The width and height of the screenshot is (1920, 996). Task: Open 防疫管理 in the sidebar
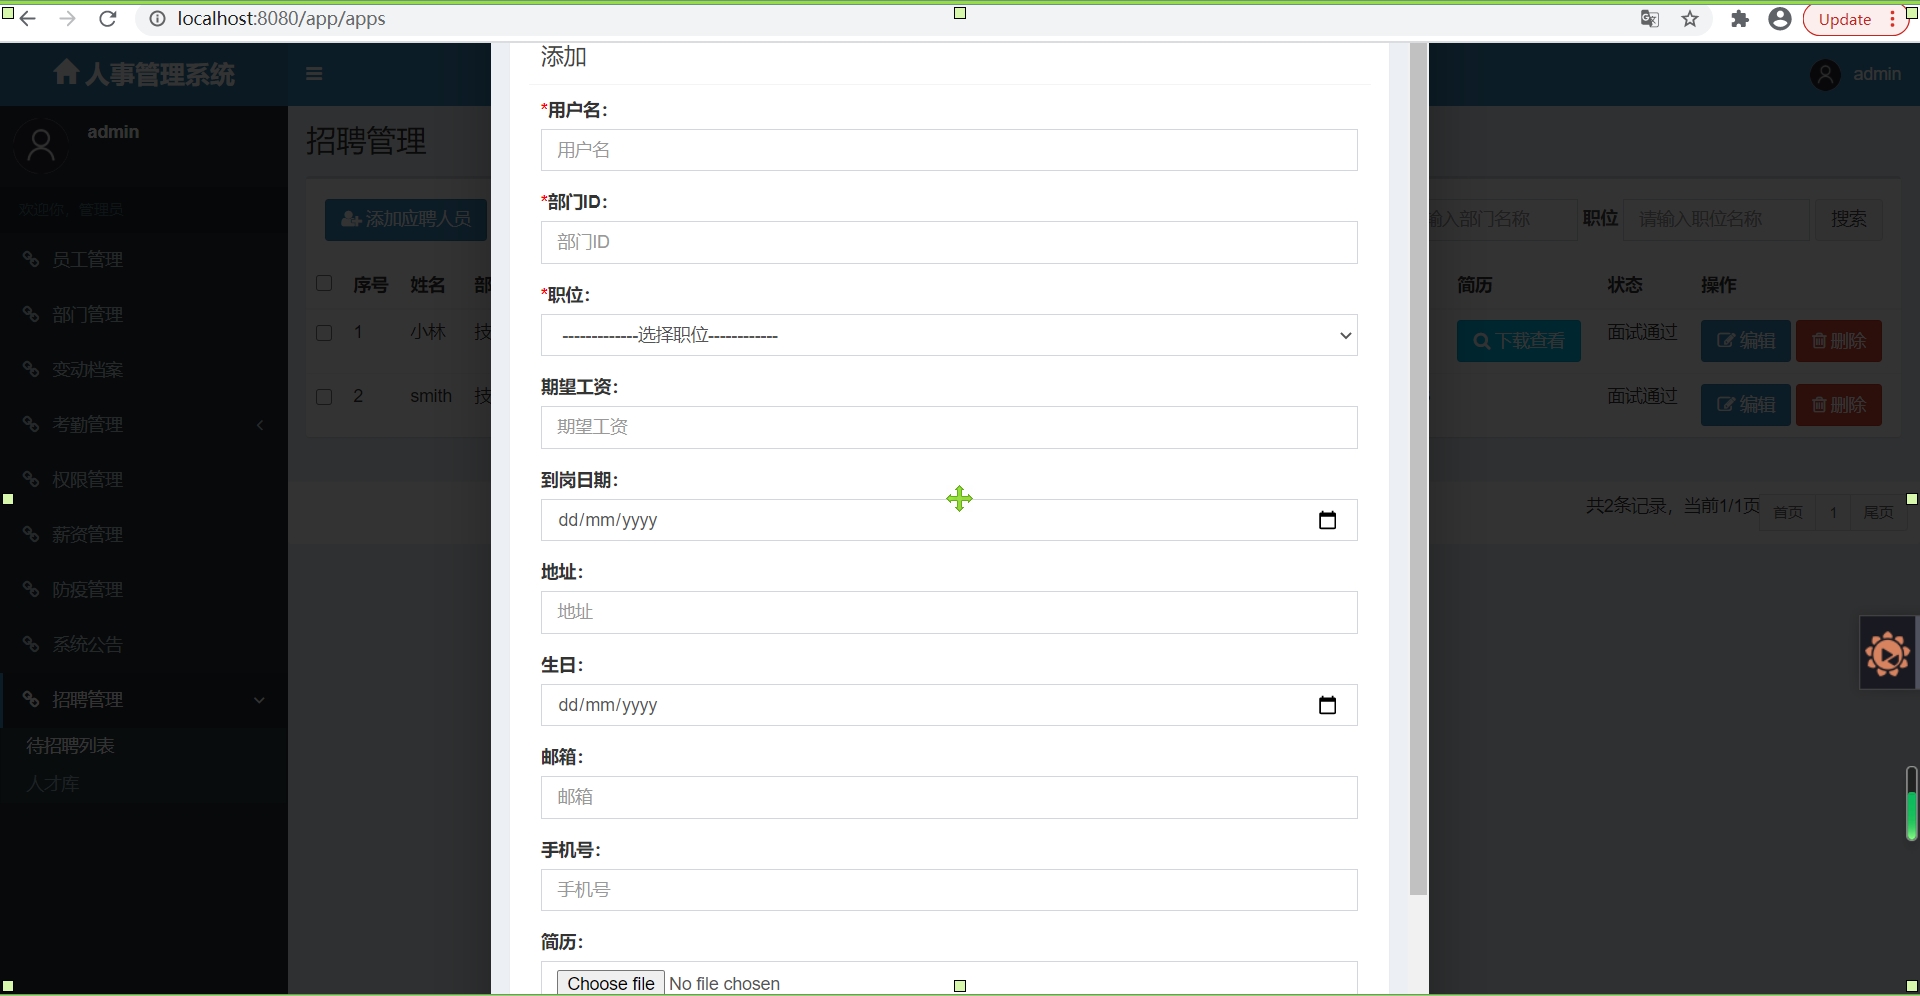(87, 590)
